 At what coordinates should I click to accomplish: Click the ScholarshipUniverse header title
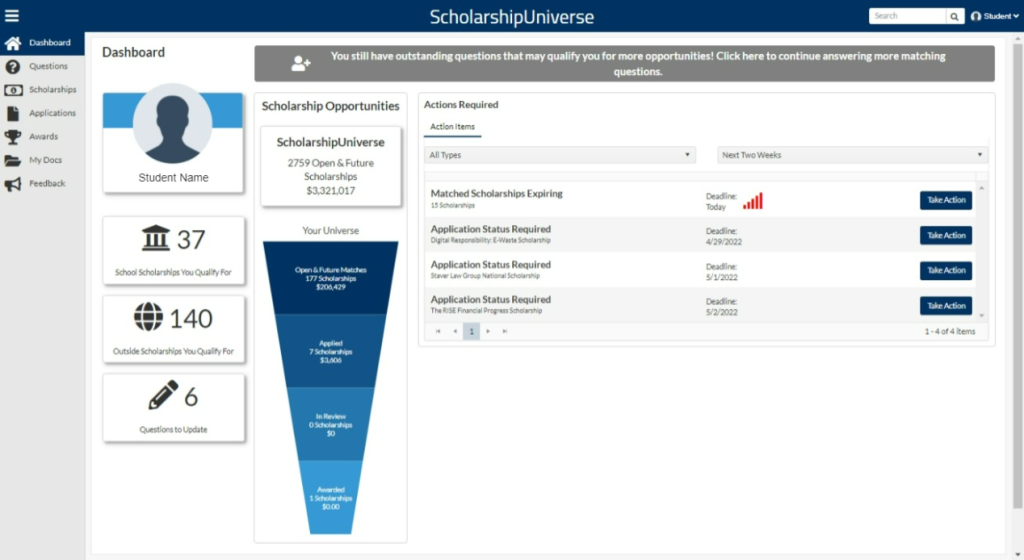coord(512,17)
